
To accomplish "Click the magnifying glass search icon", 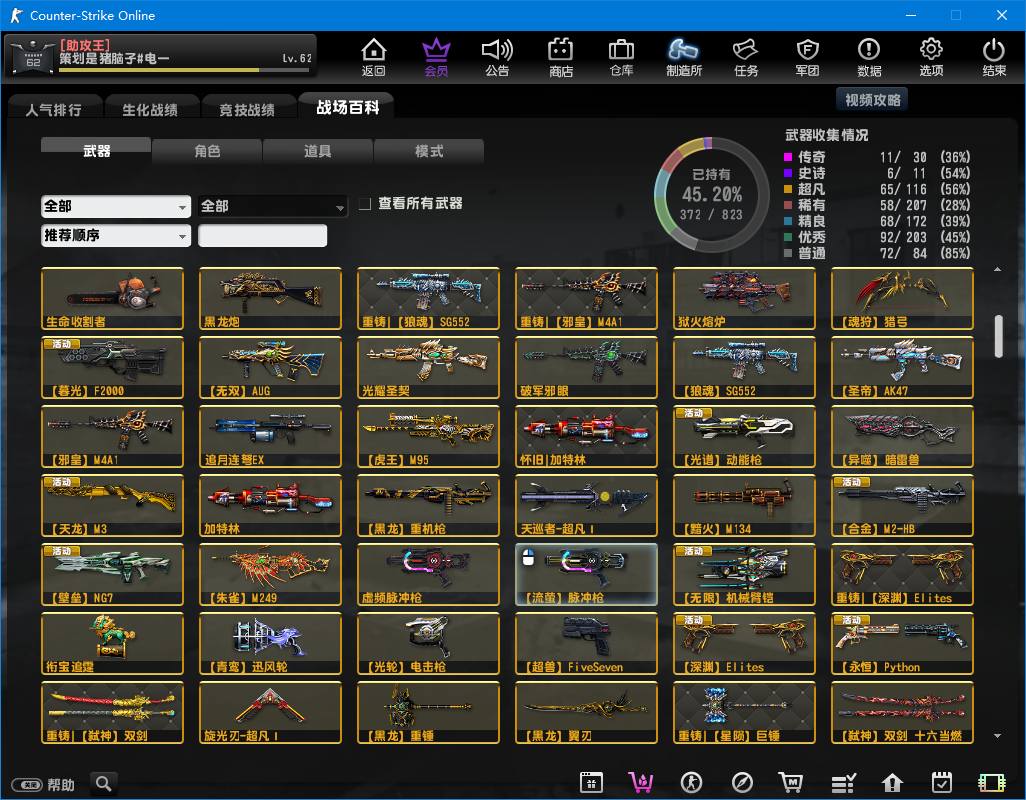I will click(103, 783).
